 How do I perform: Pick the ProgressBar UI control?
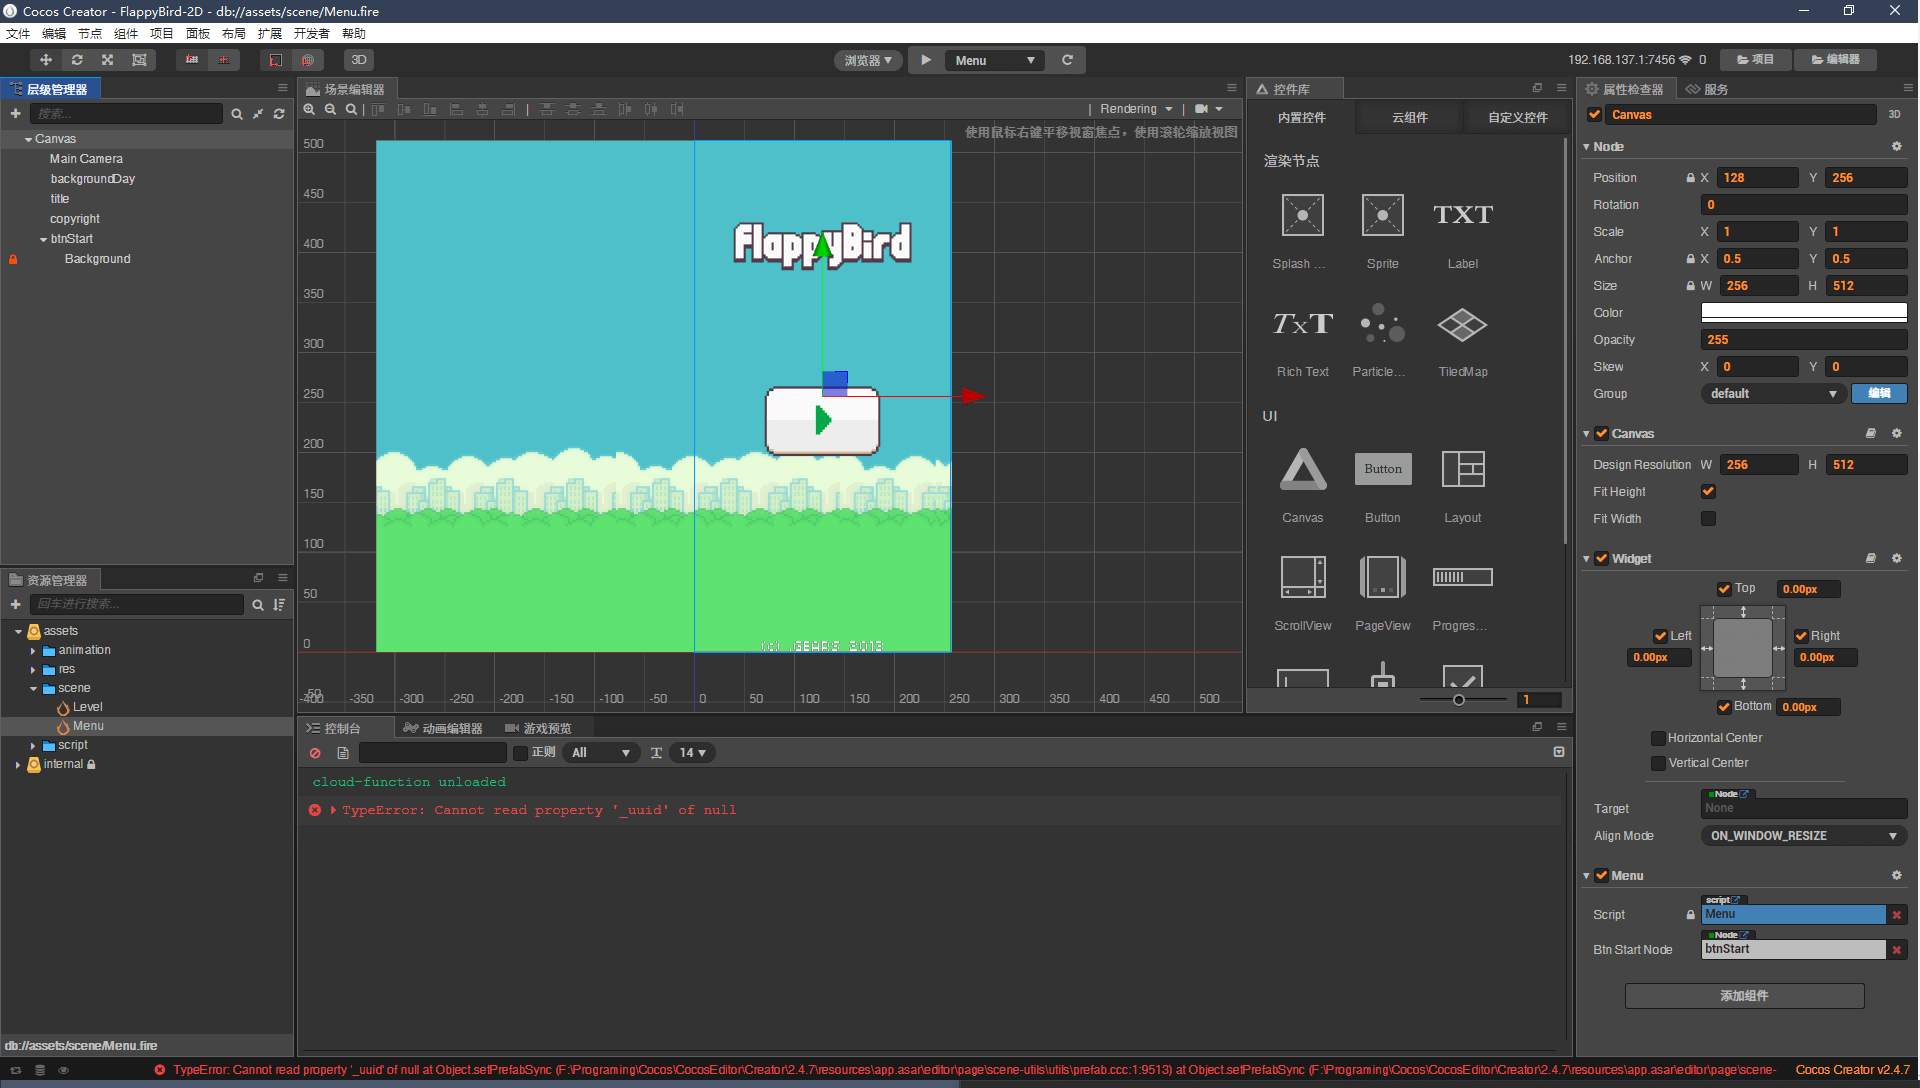1462,594
